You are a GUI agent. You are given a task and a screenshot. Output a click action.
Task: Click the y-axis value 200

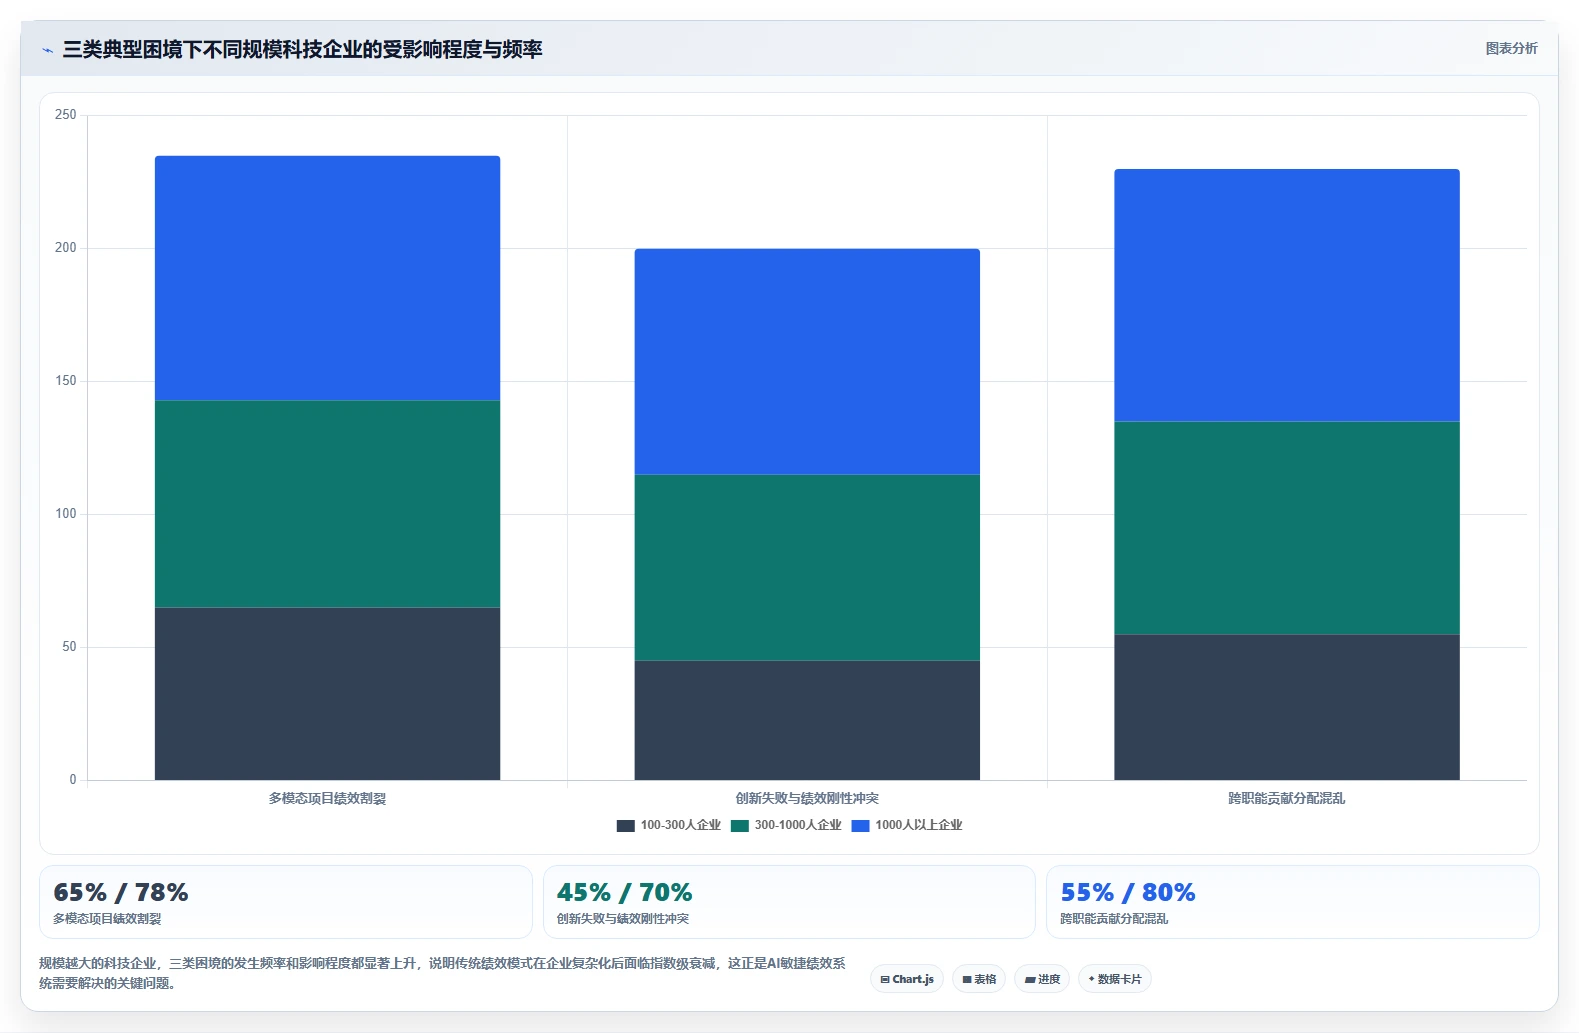point(66,248)
